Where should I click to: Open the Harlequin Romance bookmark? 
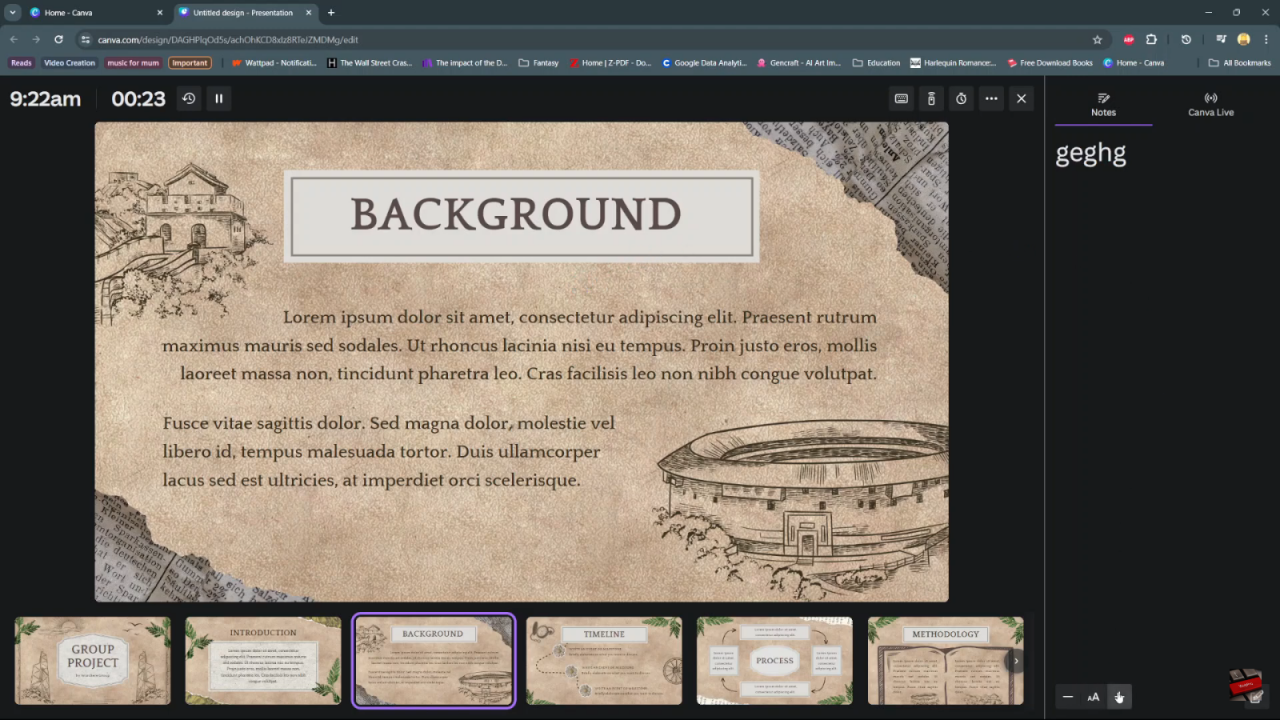953,63
